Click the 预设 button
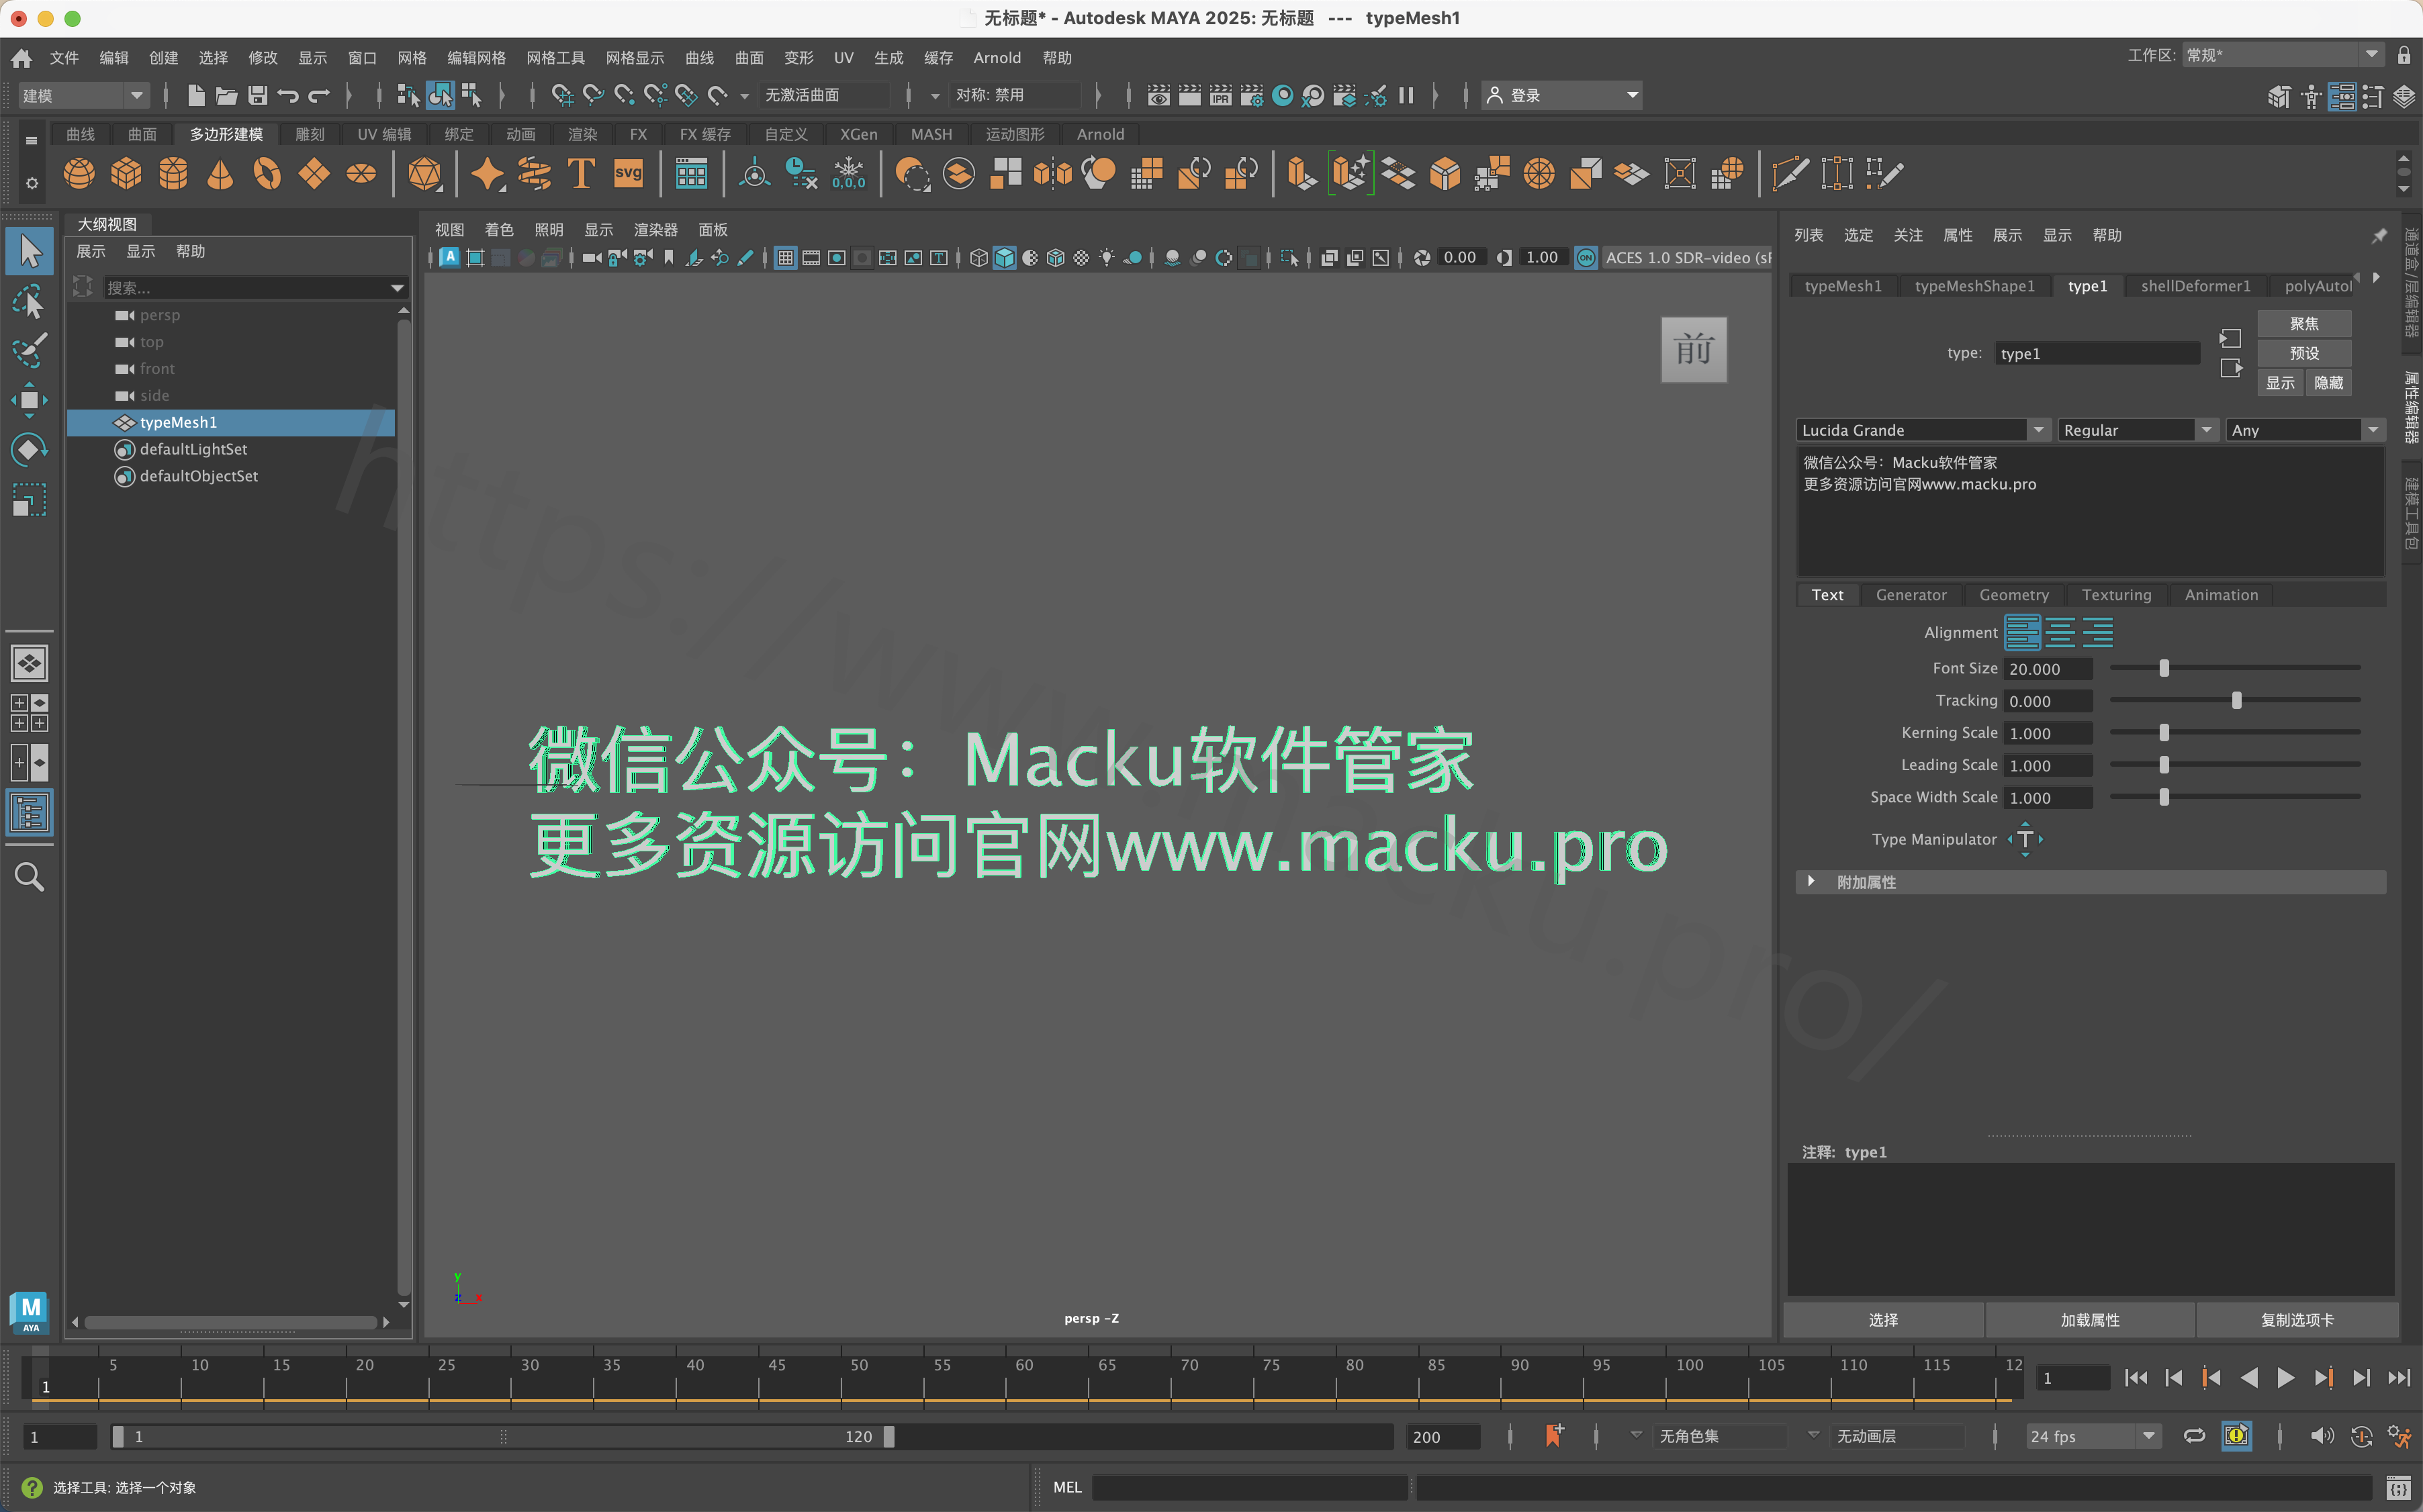Screen dimensions: 2423x1512 2304,353
